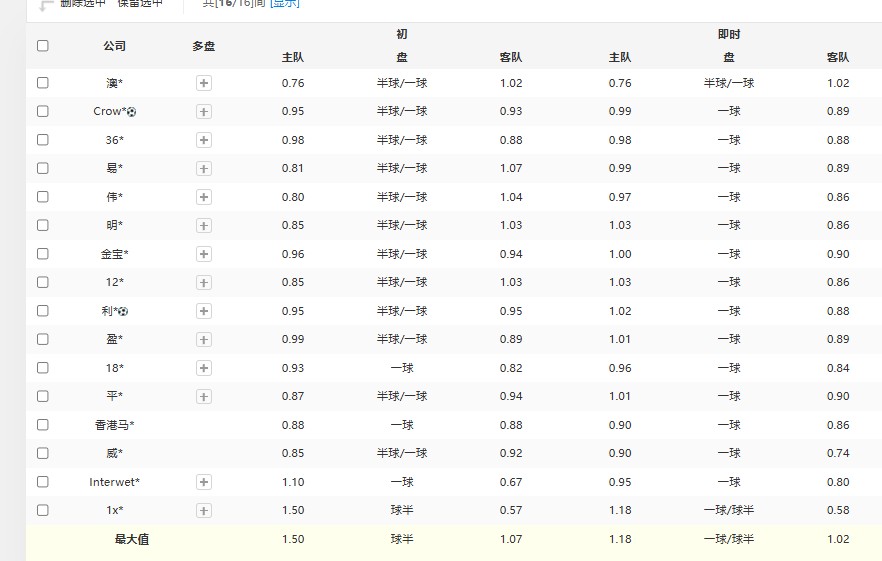This screenshot has height=561, width=882.
Task: Click plus icon in 18* row
Action: click(204, 368)
